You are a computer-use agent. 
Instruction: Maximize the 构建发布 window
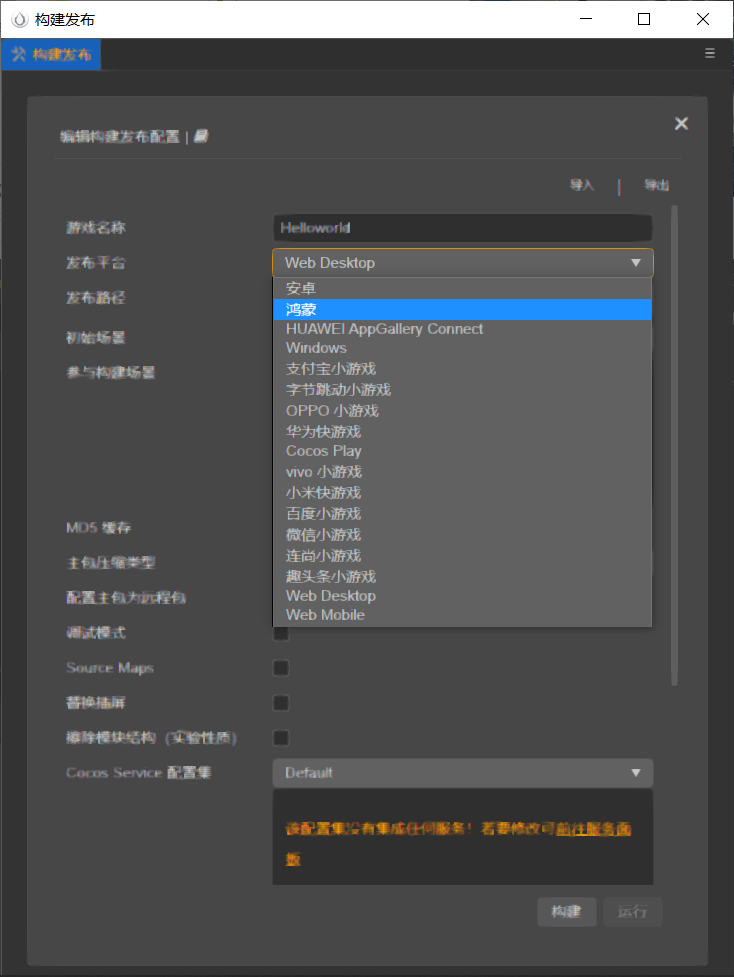click(x=644, y=19)
